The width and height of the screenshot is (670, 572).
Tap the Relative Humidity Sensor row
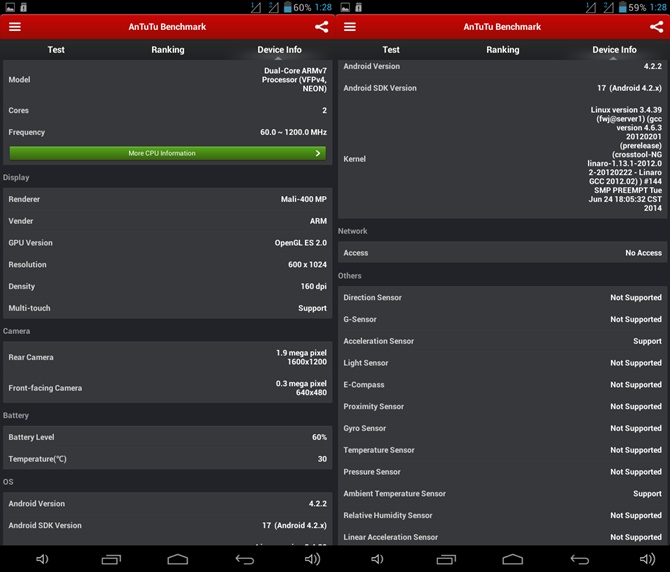point(502,515)
